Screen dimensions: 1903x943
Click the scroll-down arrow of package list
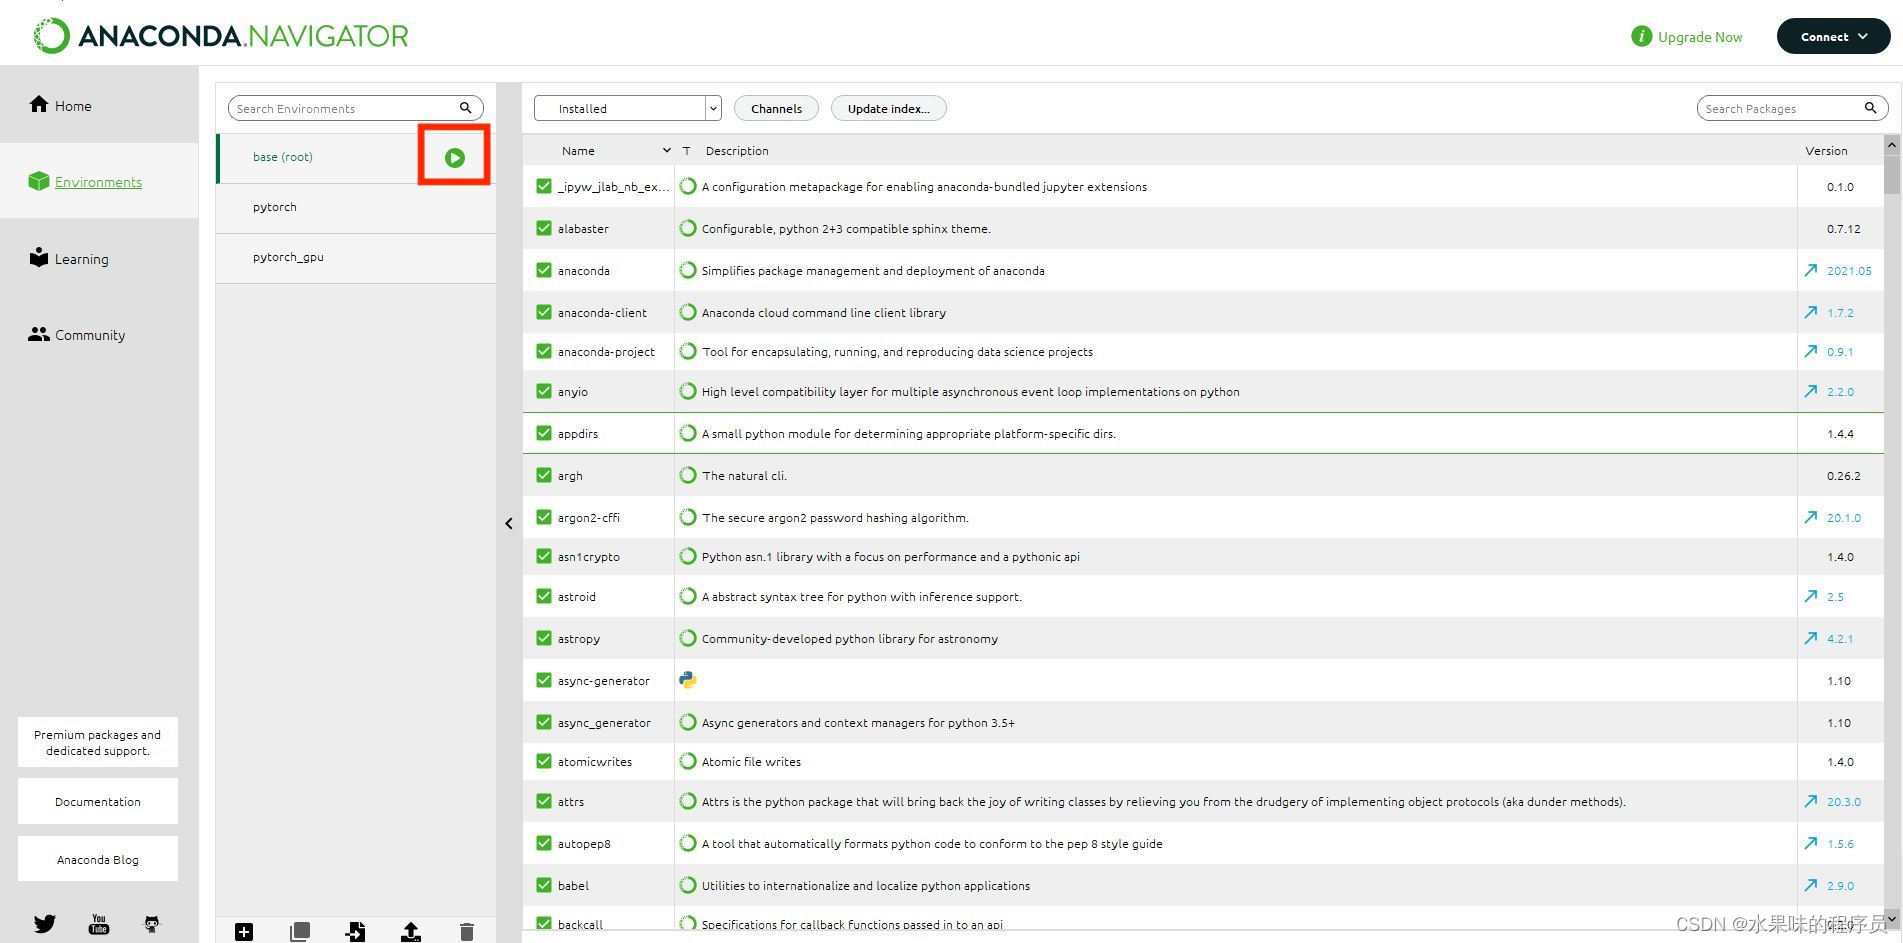click(x=1891, y=918)
